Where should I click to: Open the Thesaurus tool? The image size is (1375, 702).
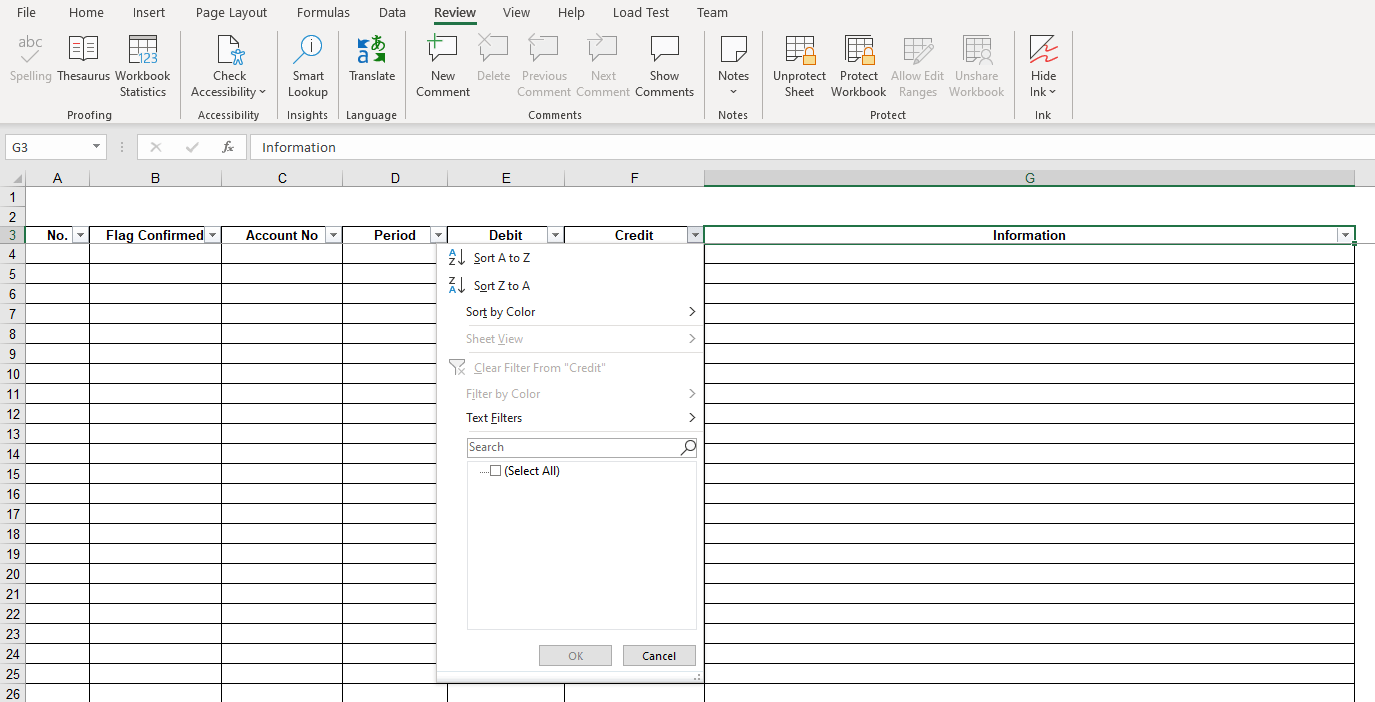coord(83,60)
